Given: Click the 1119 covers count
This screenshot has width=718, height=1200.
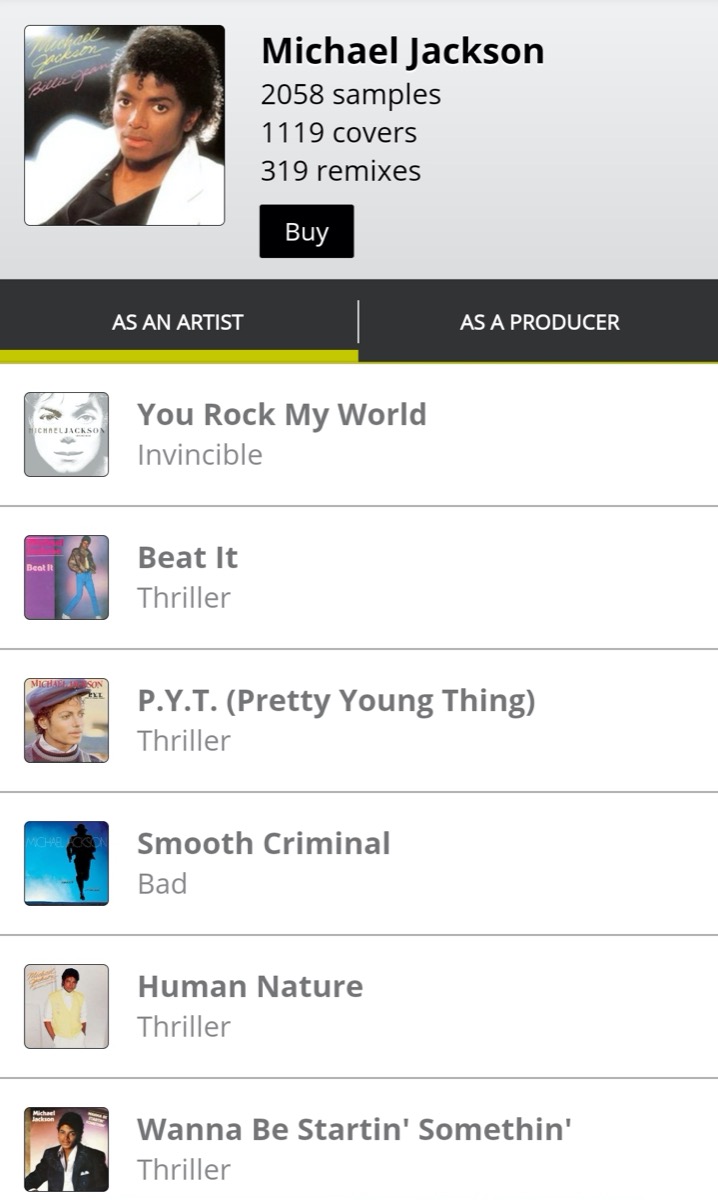Looking at the screenshot, I should 338,133.
